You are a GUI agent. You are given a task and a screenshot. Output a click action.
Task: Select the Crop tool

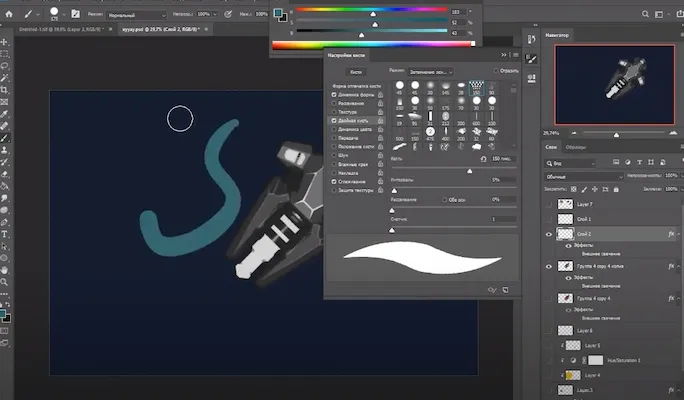click(x=5, y=89)
